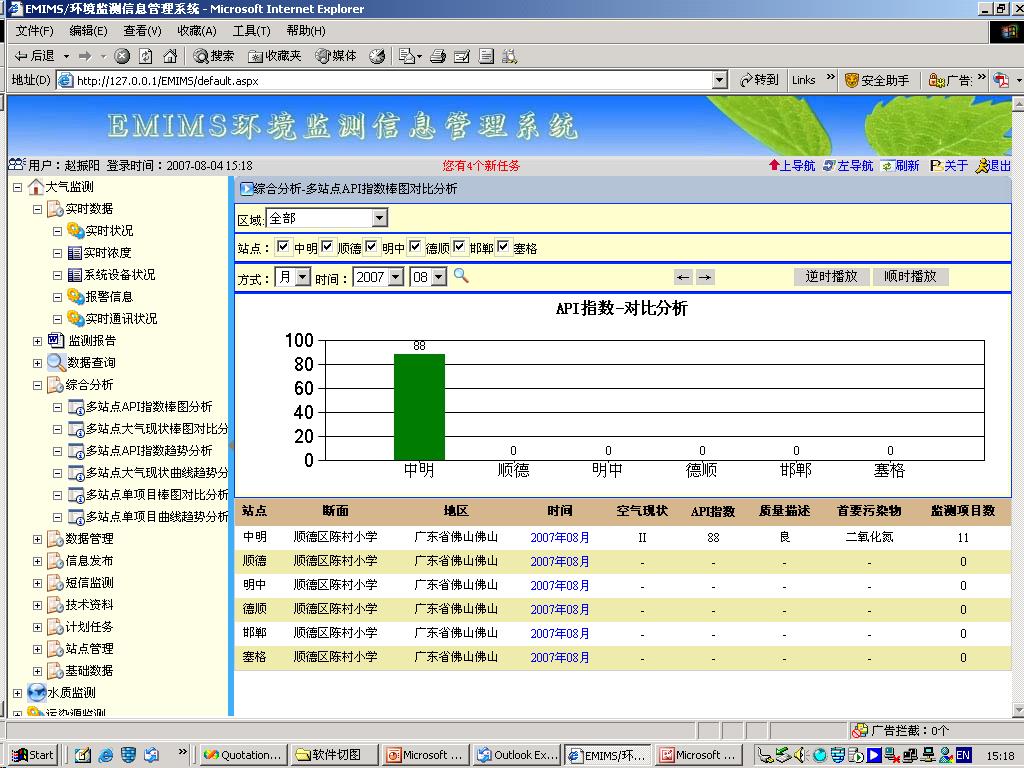The width and height of the screenshot is (1024, 768).
Task: Click the IE Back arrow icon
Action: point(22,56)
